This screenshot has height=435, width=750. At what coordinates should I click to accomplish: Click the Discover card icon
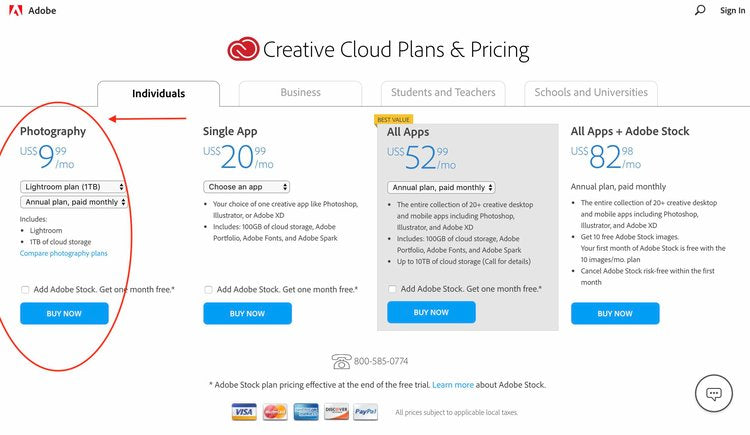coord(336,412)
